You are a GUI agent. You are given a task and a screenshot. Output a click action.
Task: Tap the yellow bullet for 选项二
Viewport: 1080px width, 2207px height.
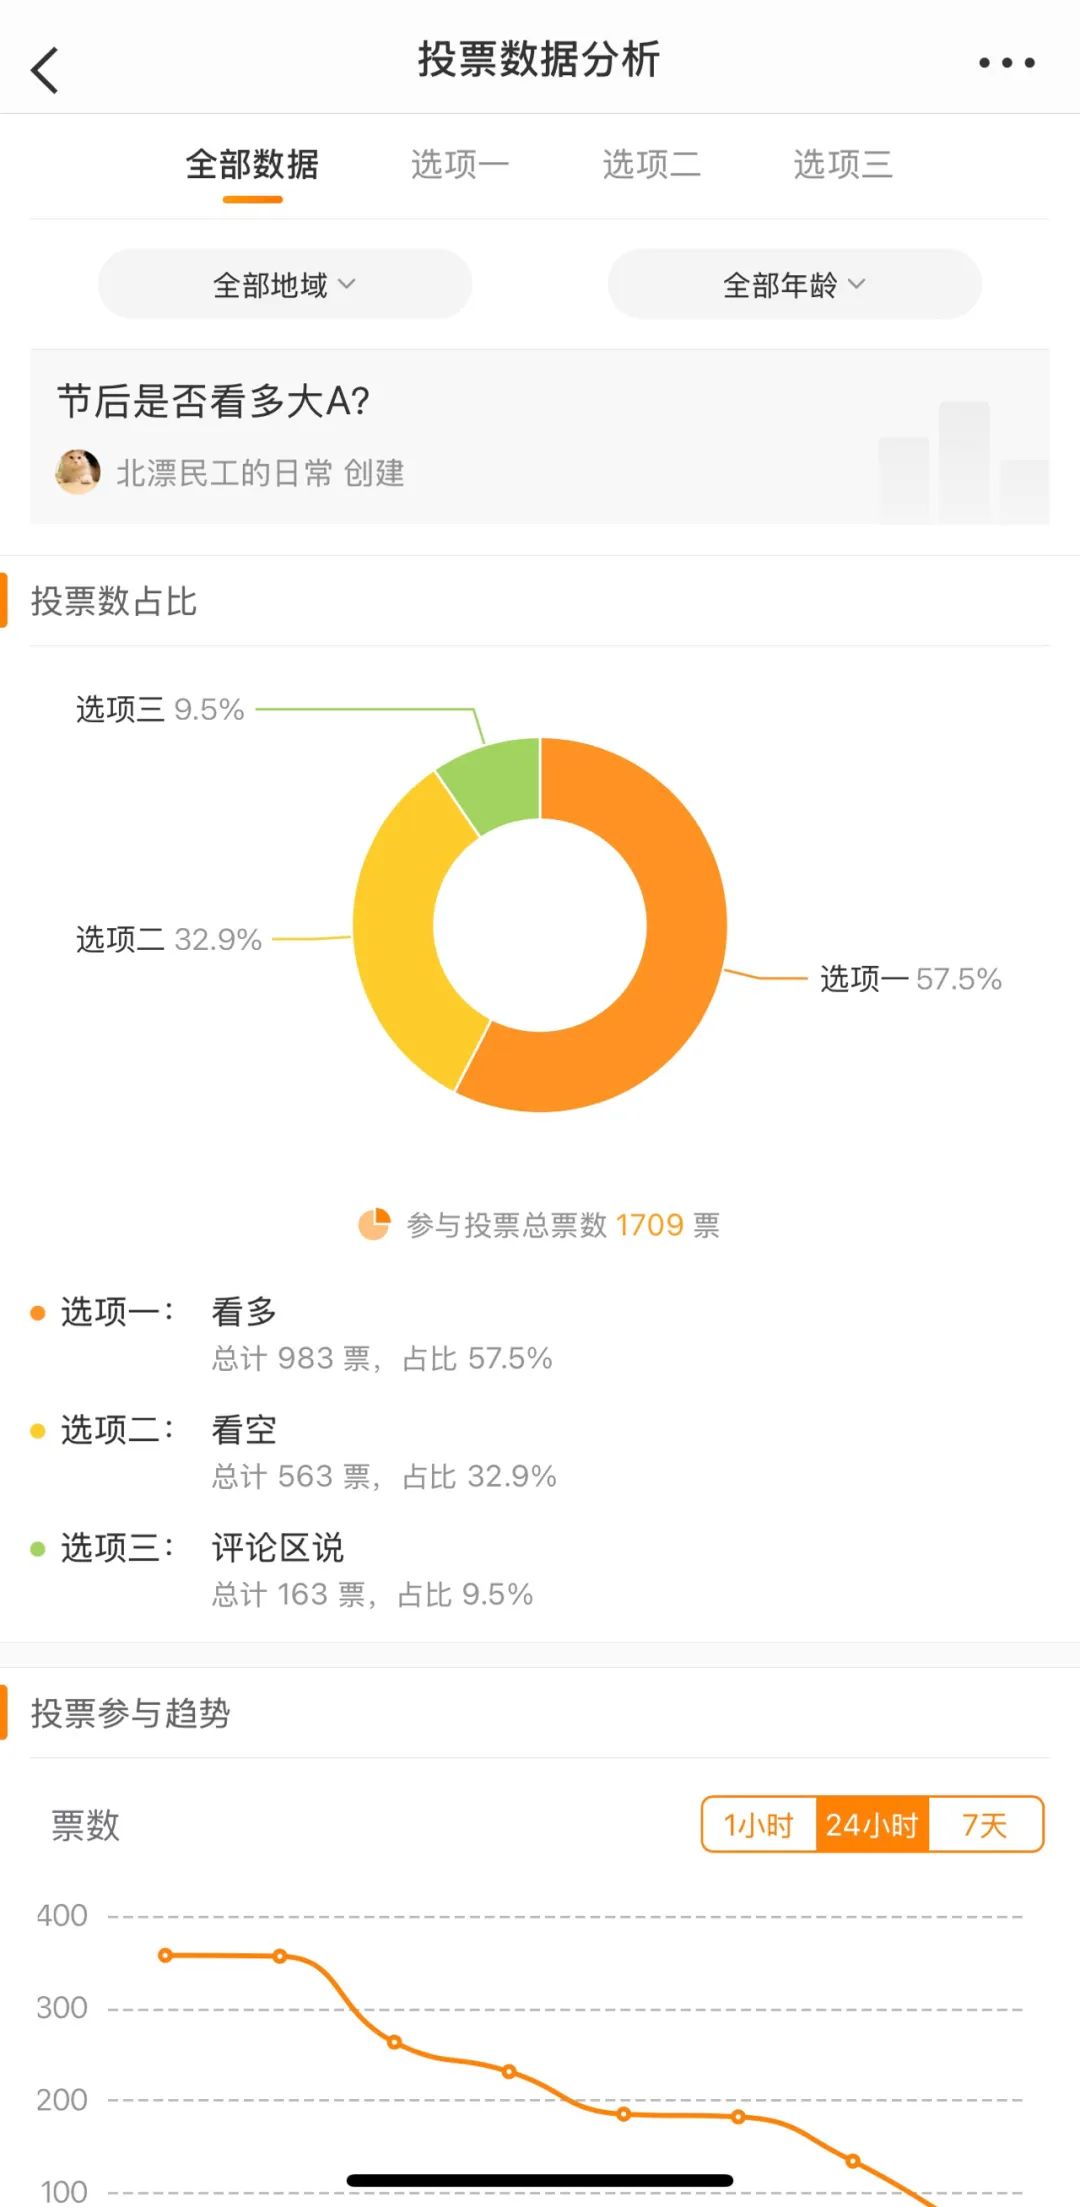coord(38,1431)
